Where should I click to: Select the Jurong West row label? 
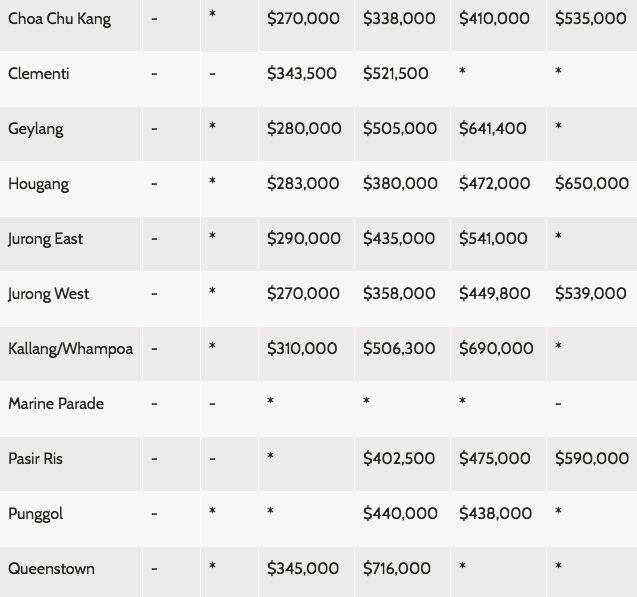pyautogui.click(x=48, y=294)
